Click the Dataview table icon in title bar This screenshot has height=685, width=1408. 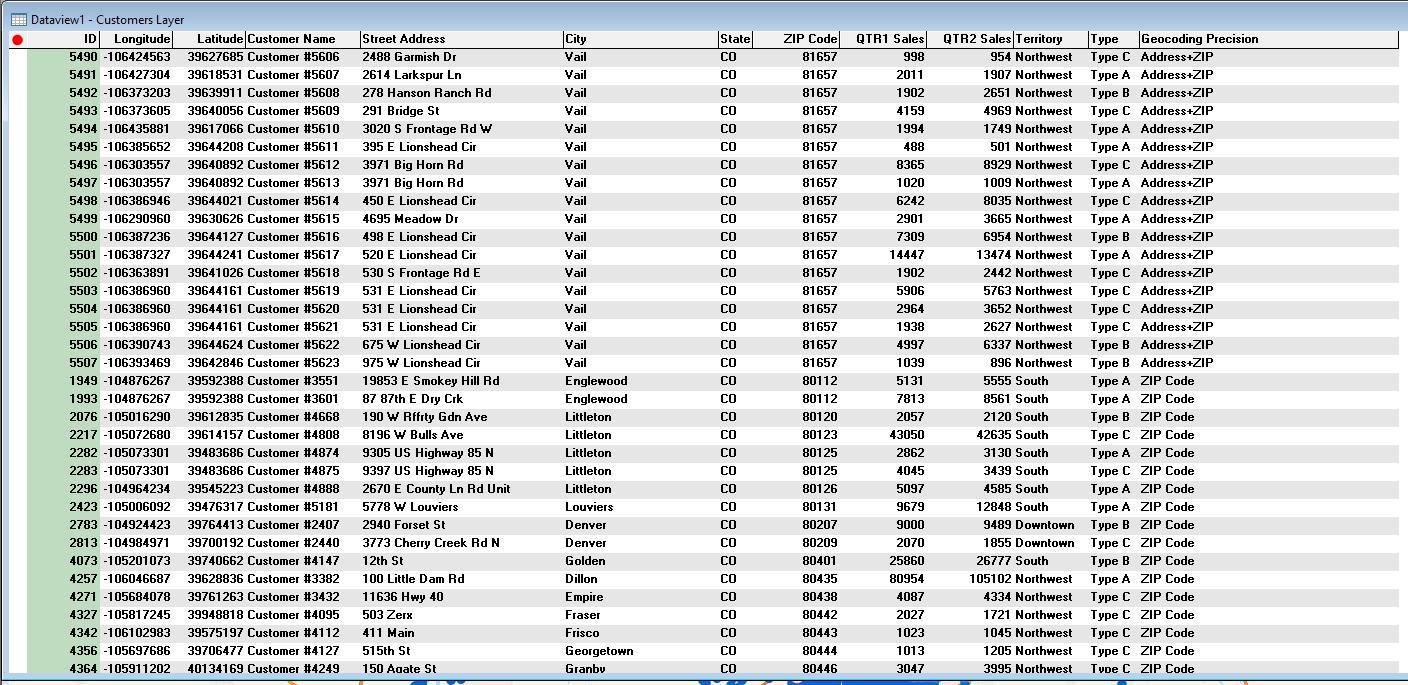pos(18,20)
